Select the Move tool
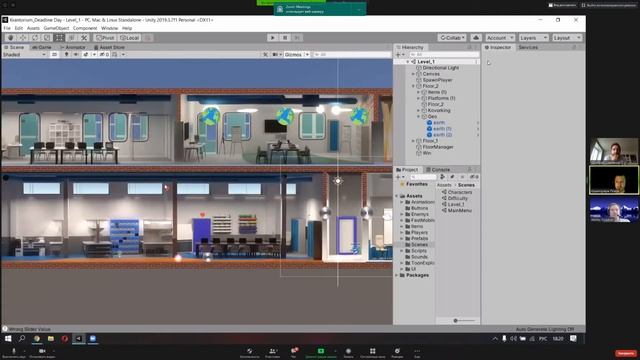The width and height of the screenshot is (640, 360). [x=23, y=38]
